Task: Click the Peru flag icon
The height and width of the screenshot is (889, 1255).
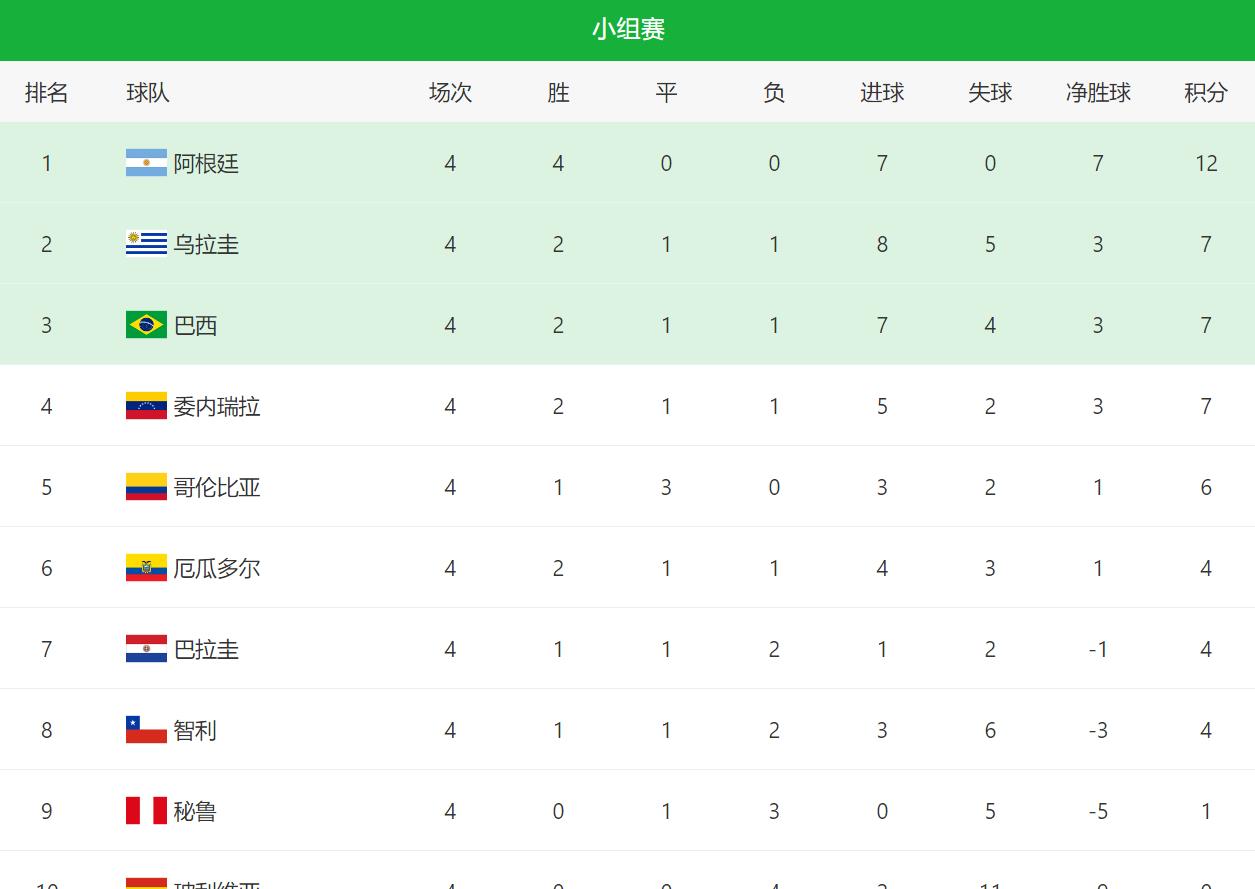Action: [146, 811]
